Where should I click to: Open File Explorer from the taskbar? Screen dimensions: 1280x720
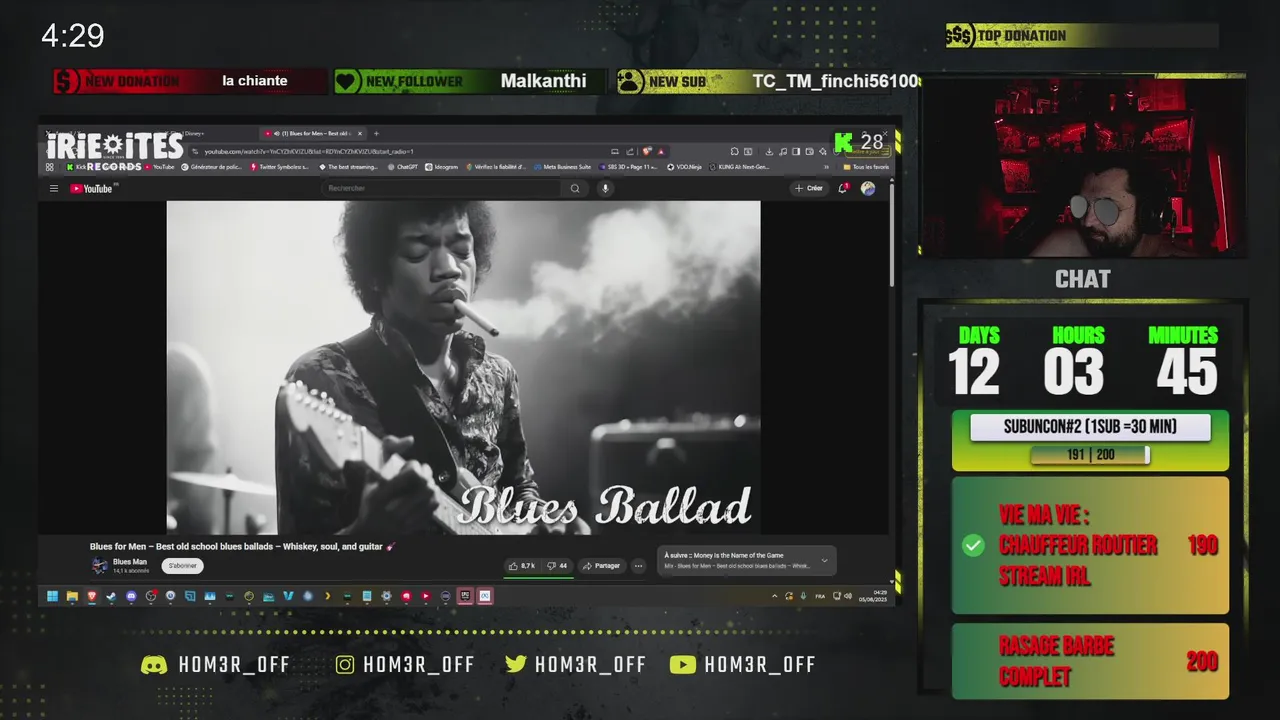pyautogui.click(x=72, y=596)
